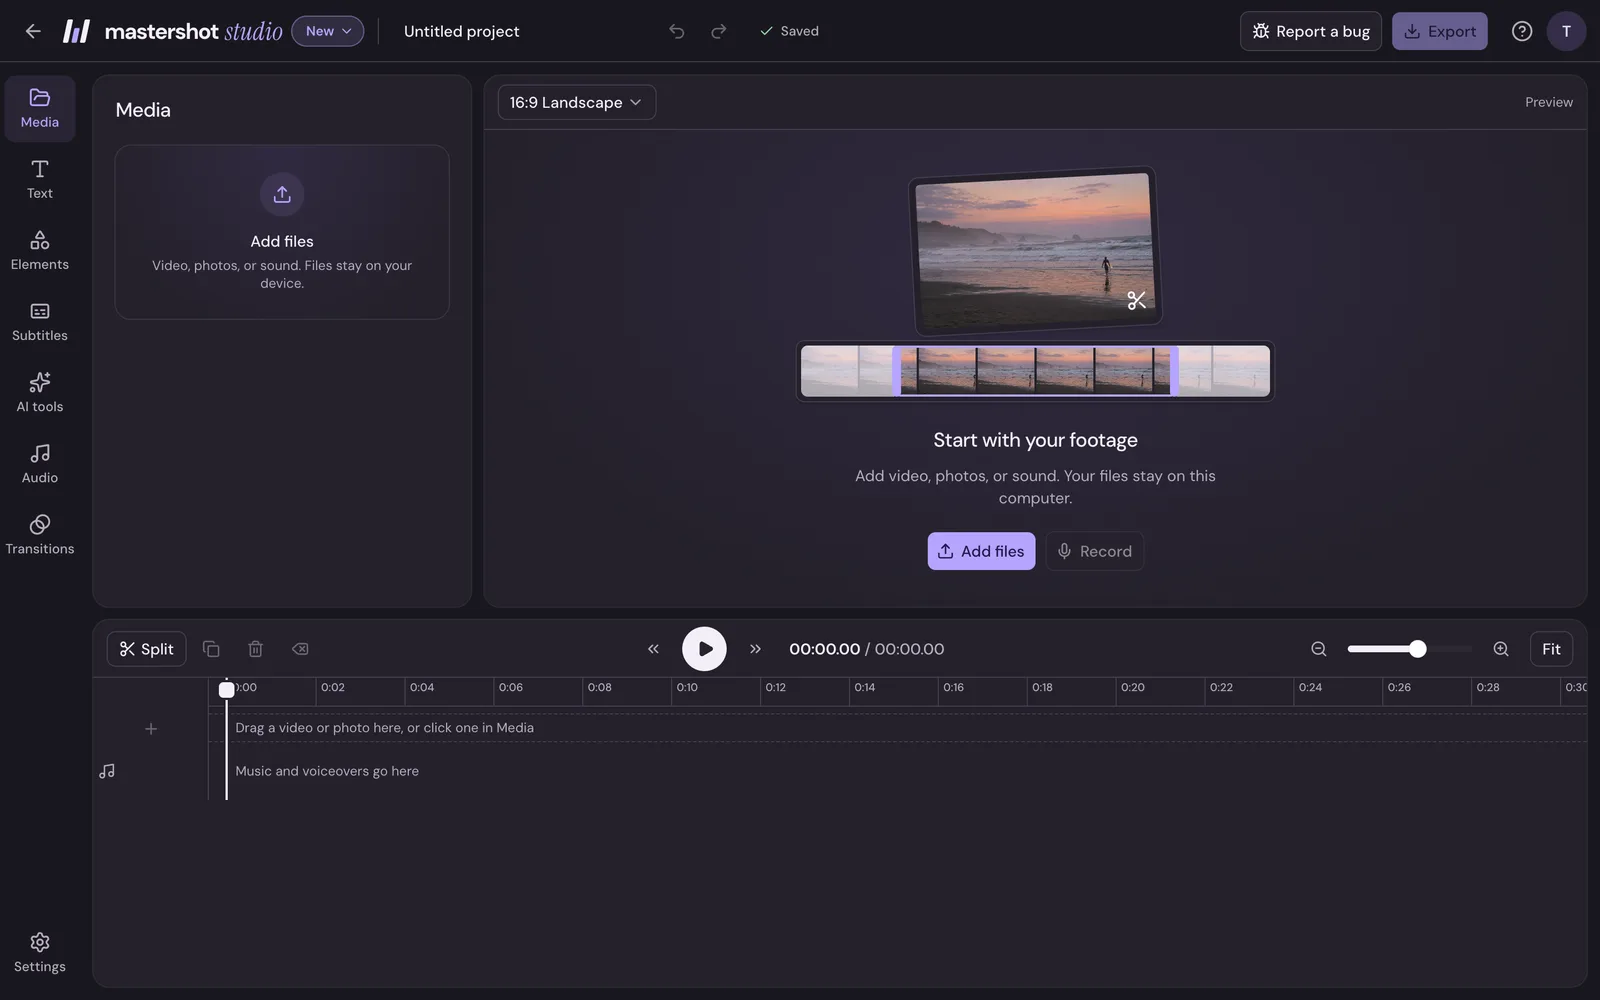
Task: Expand the 16:9 Landscape aspect ratio dropdown
Action: pyautogui.click(x=577, y=102)
